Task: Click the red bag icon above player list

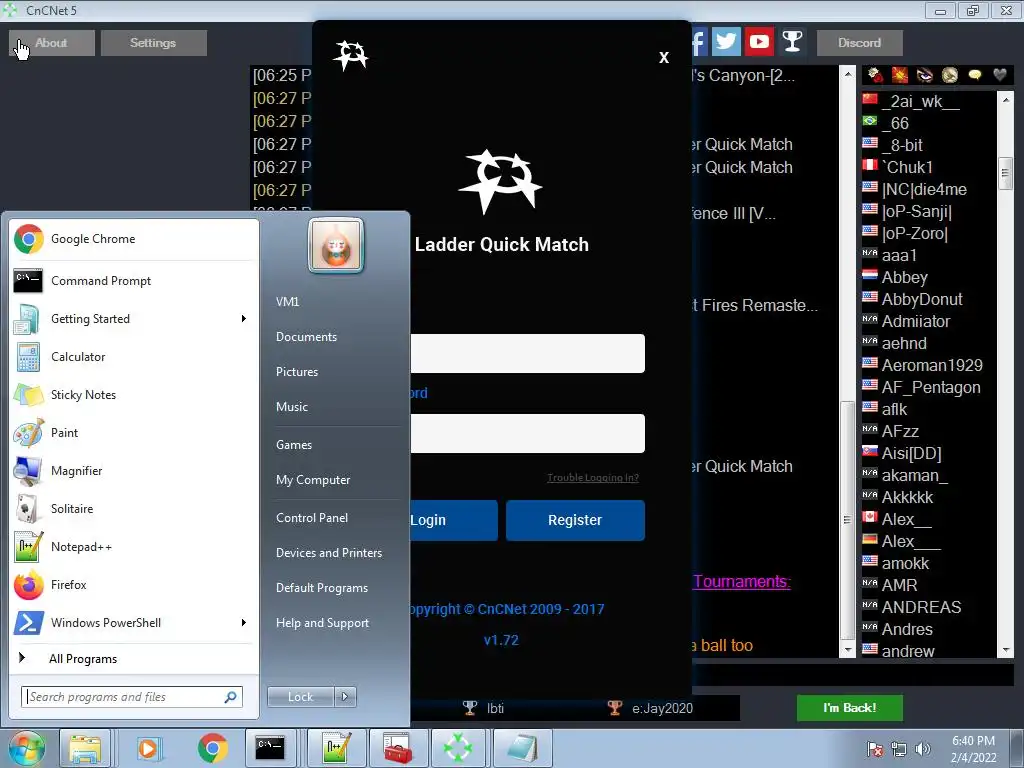Action: [x=875, y=75]
